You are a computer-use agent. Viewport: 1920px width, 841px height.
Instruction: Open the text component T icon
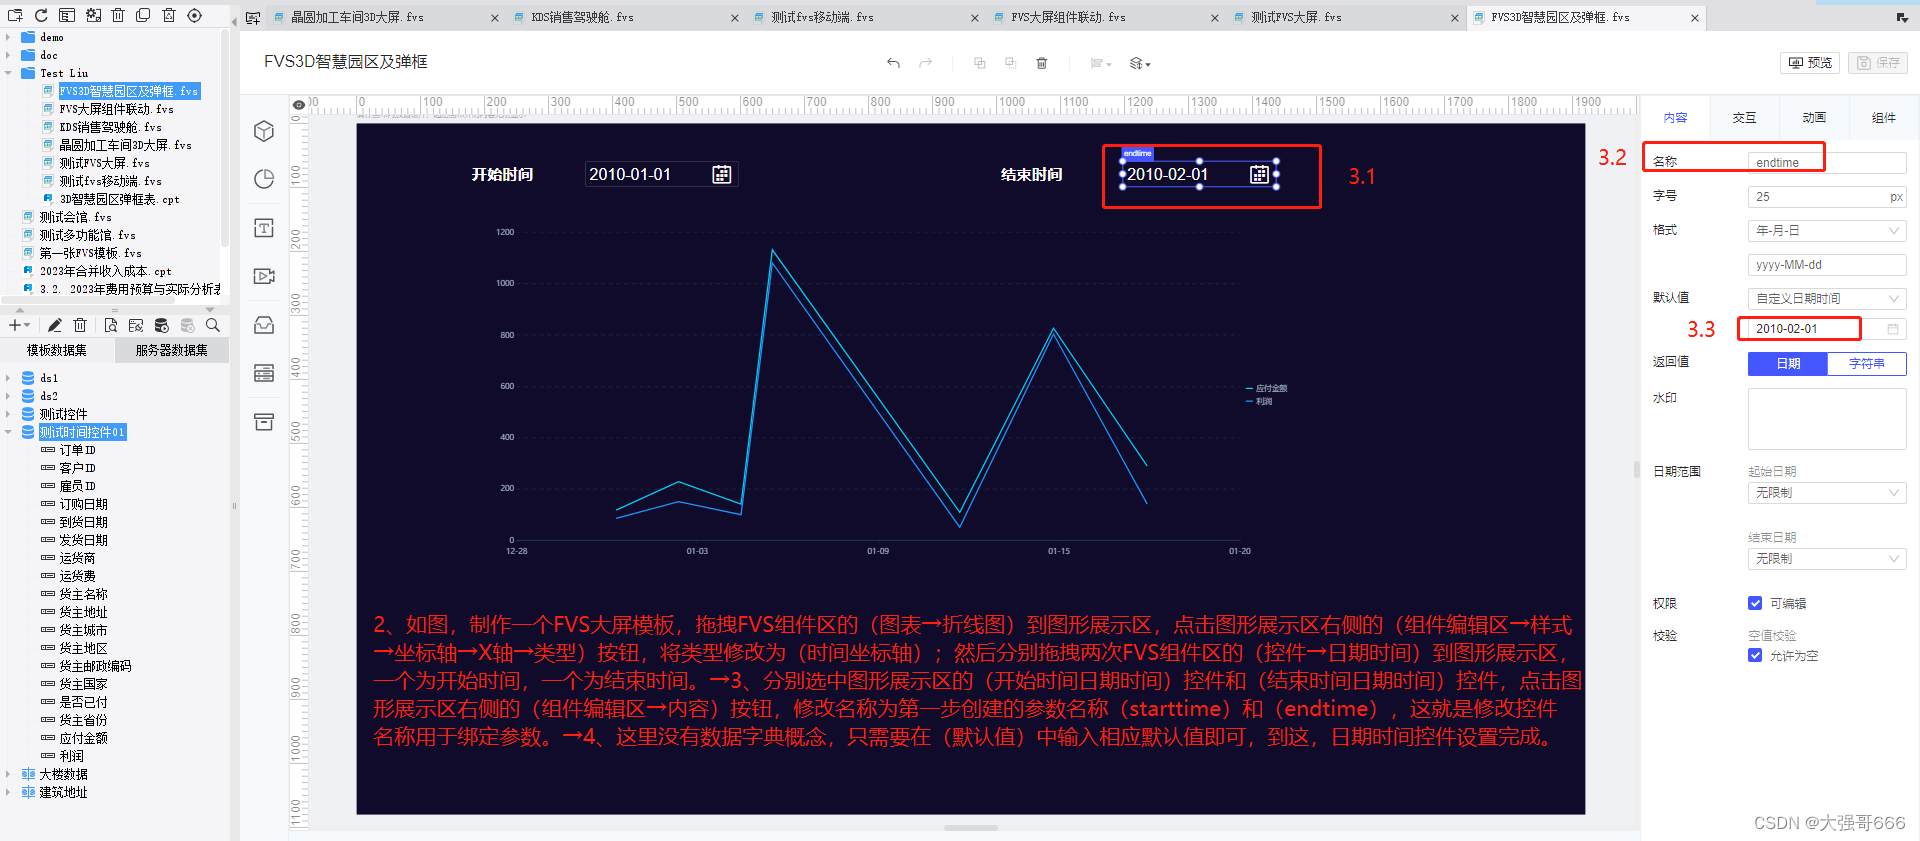pyautogui.click(x=264, y=228)
